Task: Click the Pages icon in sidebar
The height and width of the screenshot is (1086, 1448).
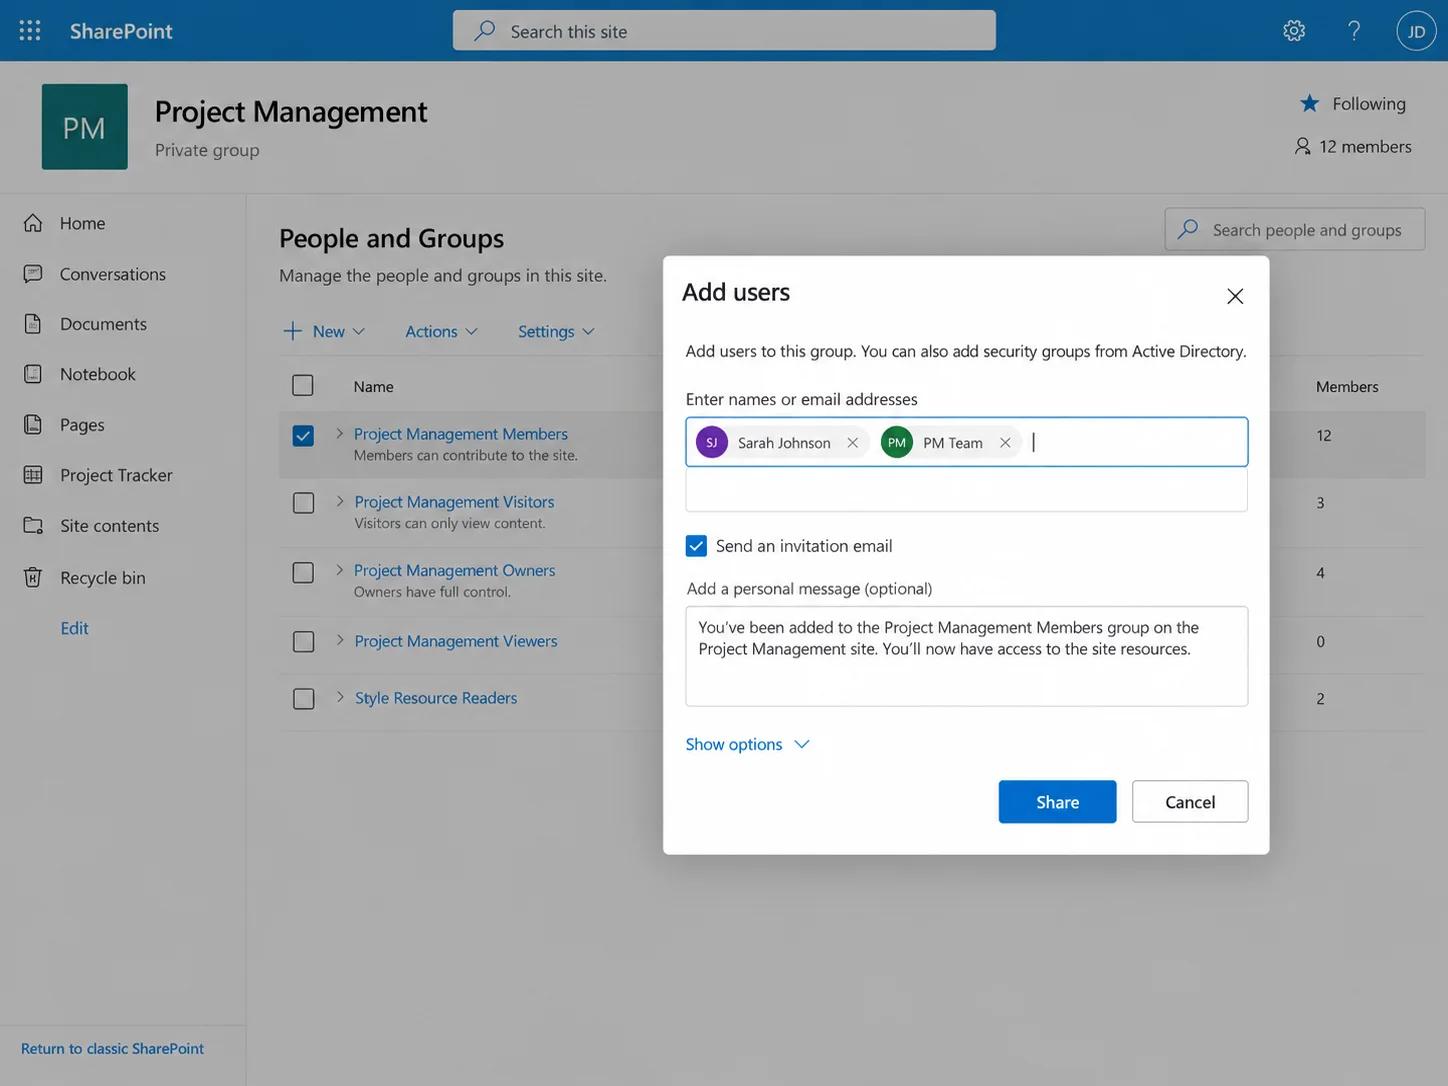Action: [x=33, y=424]
